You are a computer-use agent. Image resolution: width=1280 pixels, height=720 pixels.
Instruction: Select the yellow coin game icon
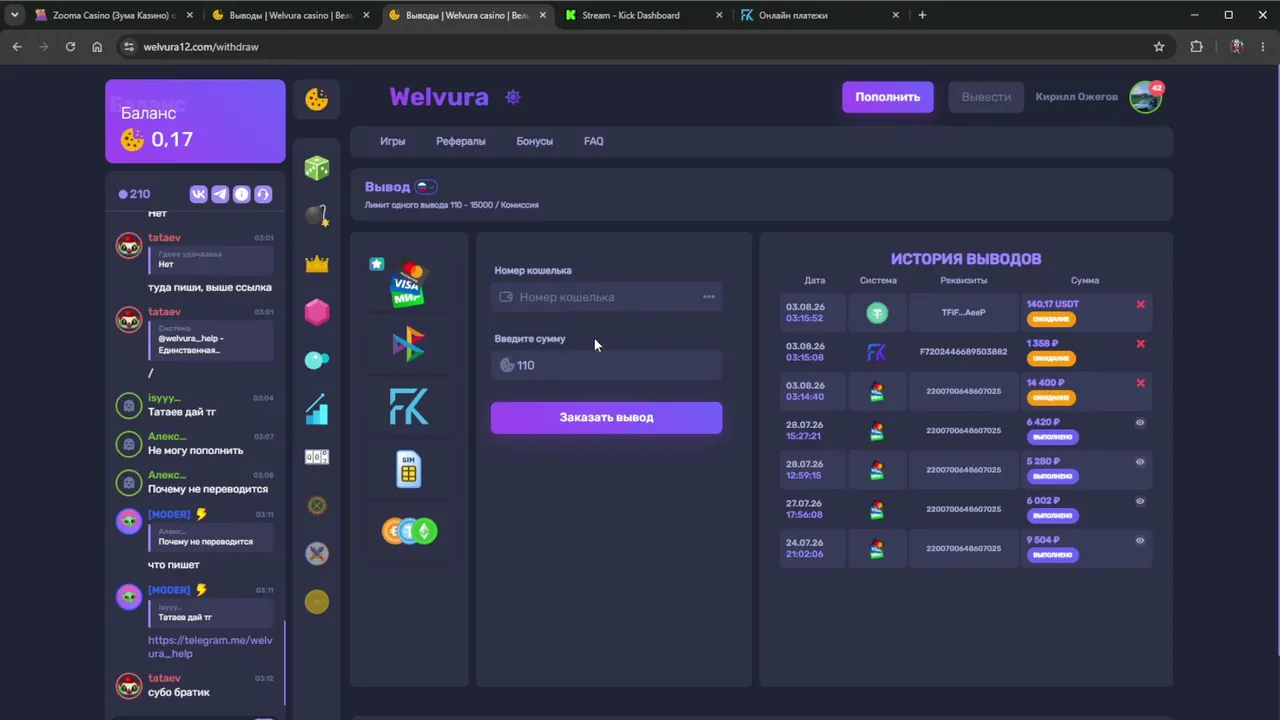tap(317, 601)
